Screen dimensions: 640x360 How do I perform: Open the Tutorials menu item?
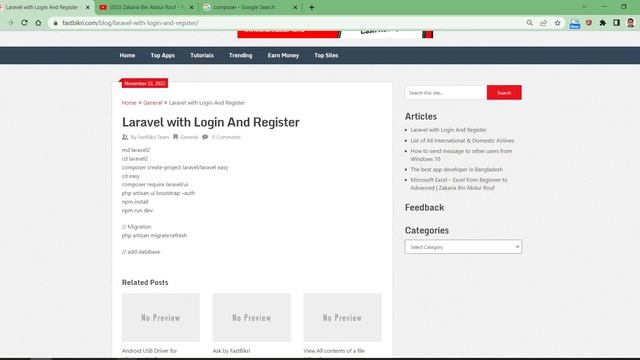[x=202, y=55]
